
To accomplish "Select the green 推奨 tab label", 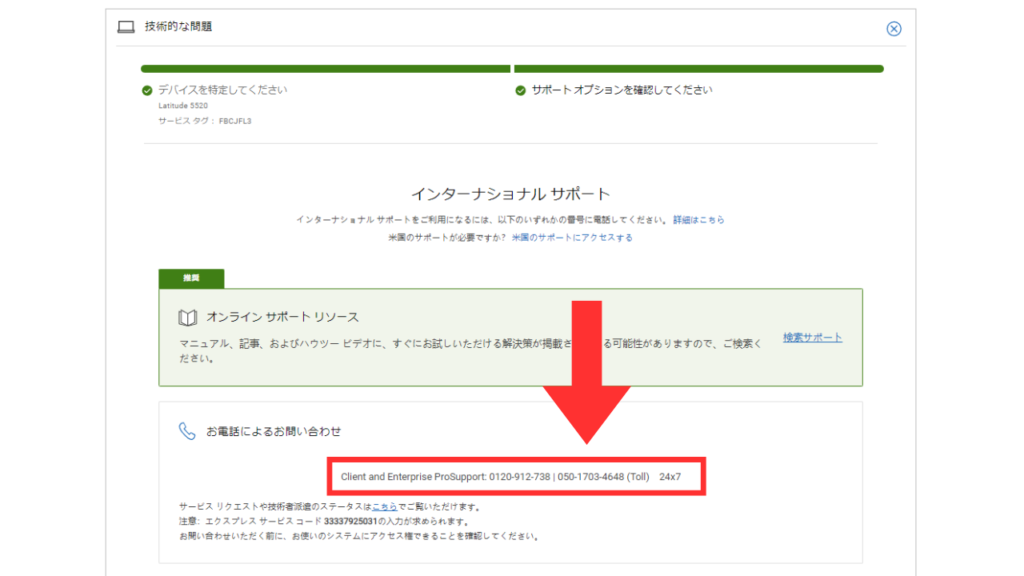I will click(191, 278).
